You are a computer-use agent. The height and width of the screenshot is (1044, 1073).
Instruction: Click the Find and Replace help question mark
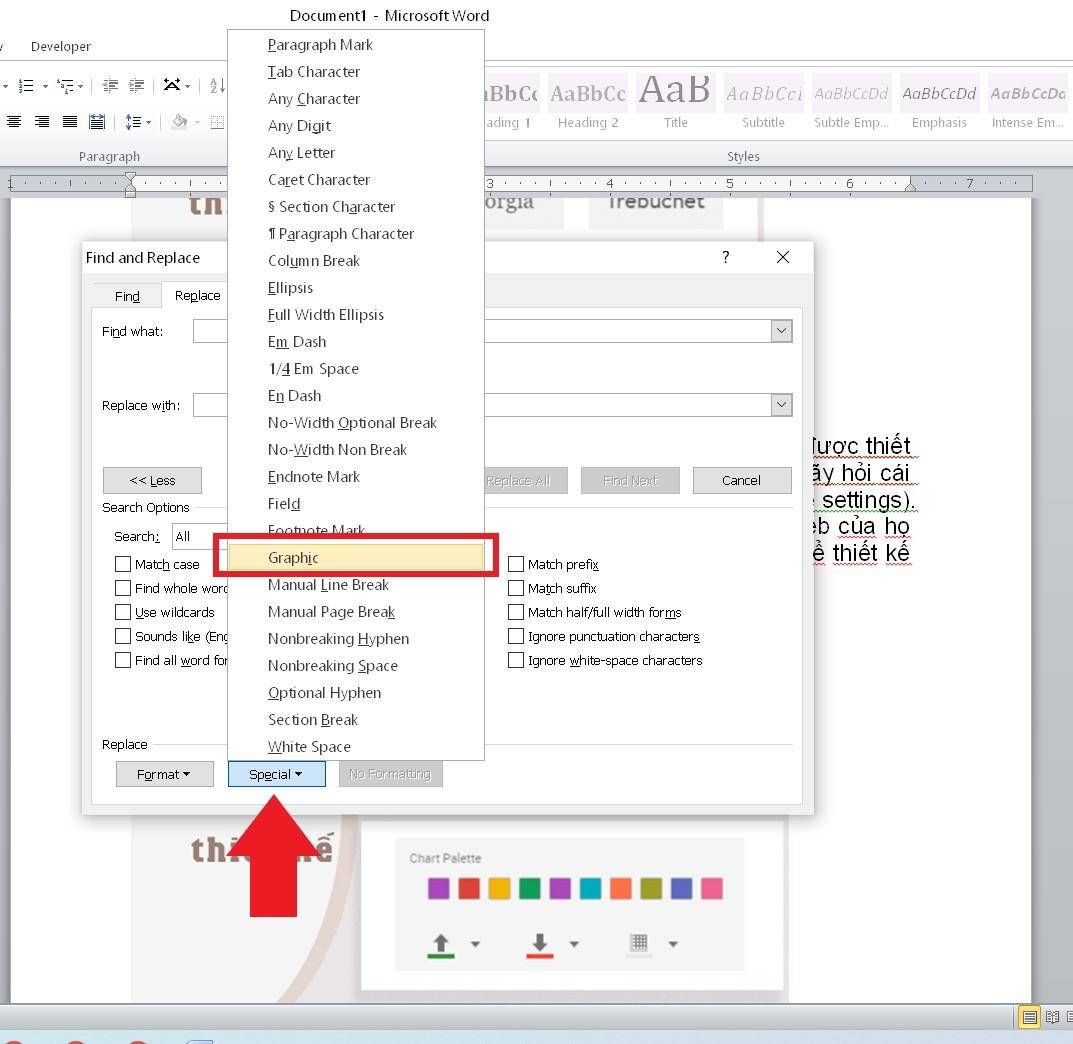[x=725, y=257]
